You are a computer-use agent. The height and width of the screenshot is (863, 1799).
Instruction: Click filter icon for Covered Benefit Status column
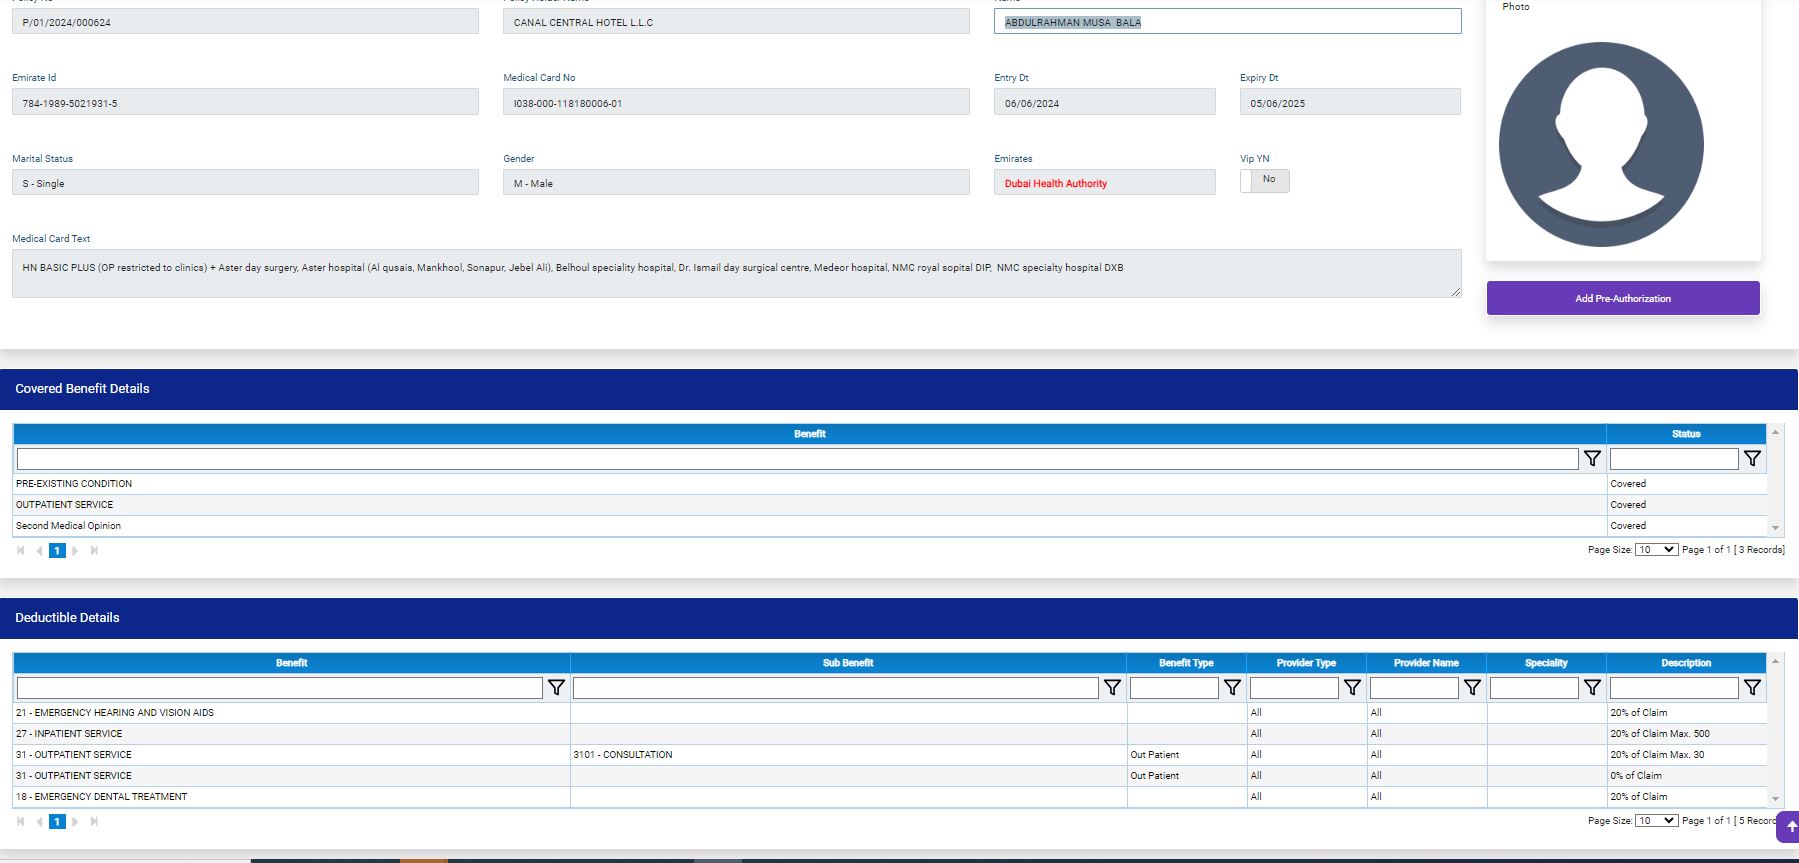[1752, 459]
